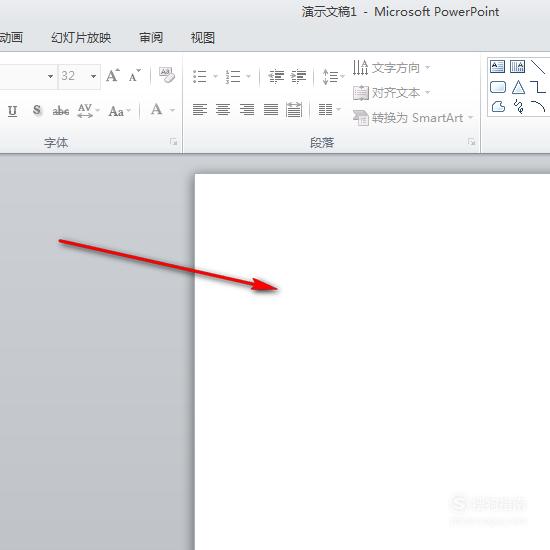
Task: Apply numbered list formatting
Action: (233, 76)
